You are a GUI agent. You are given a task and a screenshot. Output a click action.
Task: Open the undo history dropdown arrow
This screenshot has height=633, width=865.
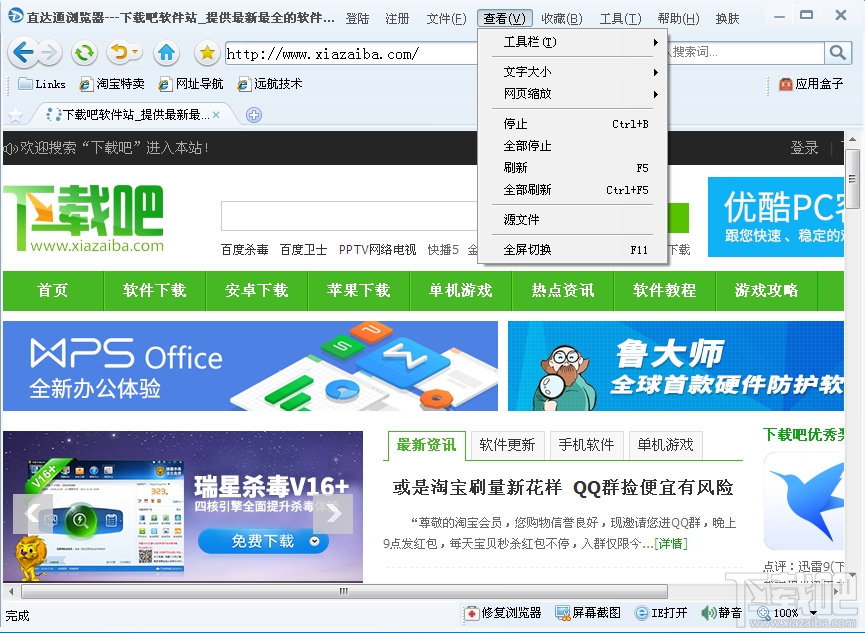pyautogui.click(x=134, y=52)
